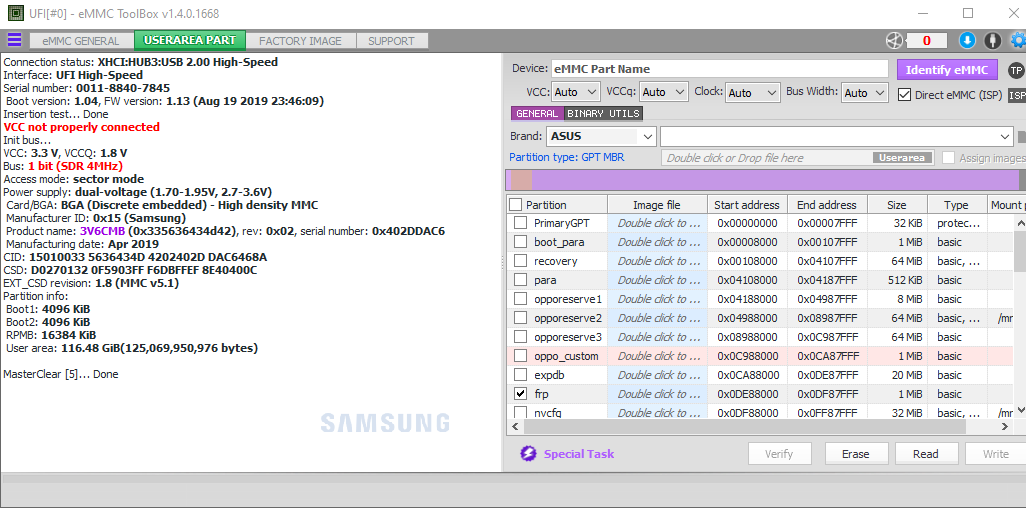Open the VCCq voltage dropdown
Image resolution: width=1026 pixels, height=508 pixels.
pyautogui.click(x=663, y=92)
